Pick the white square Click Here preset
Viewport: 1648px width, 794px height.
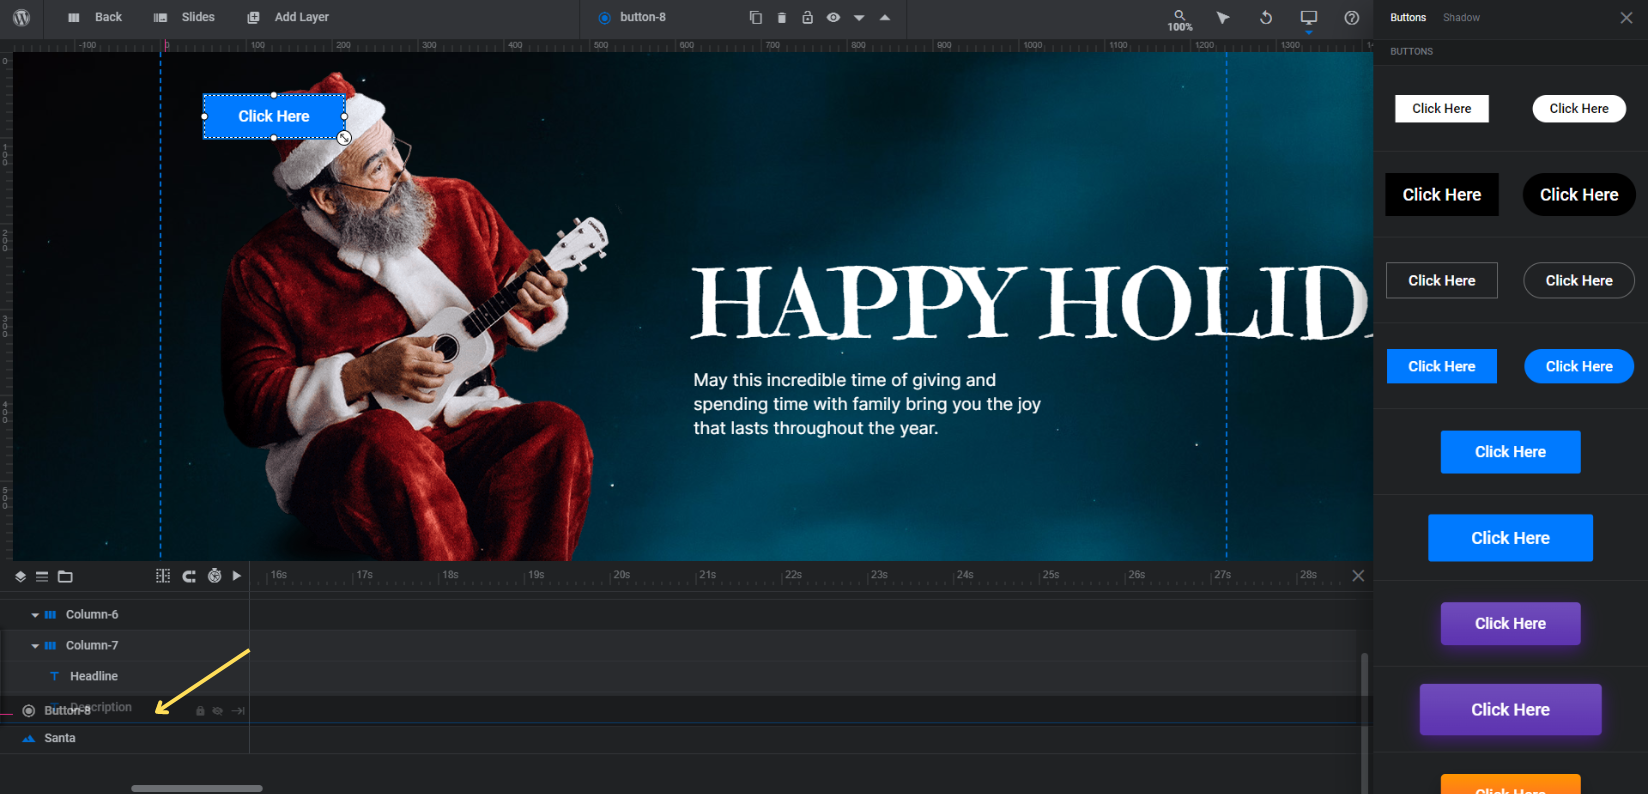(1442, 109)
